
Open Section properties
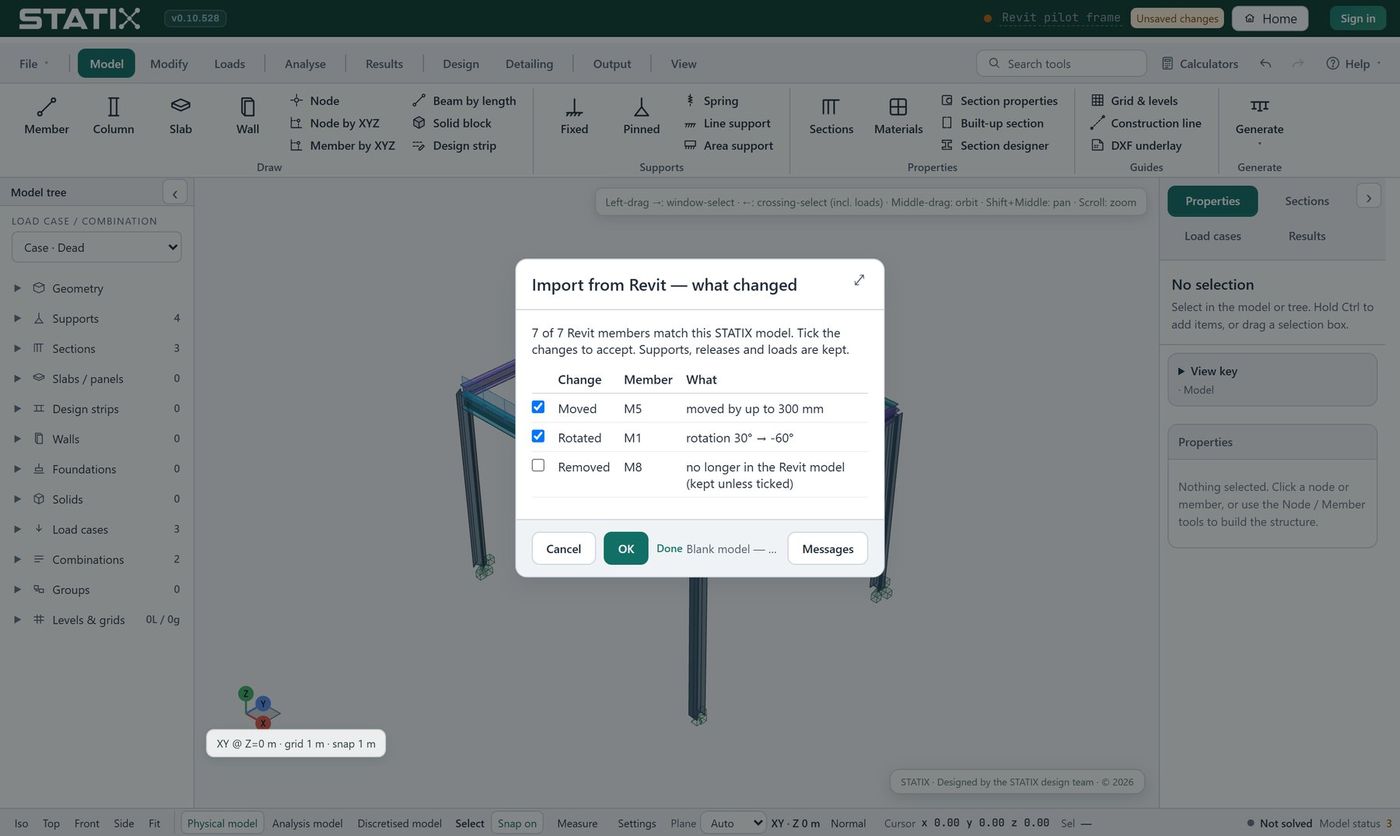[x=999, y=100]
